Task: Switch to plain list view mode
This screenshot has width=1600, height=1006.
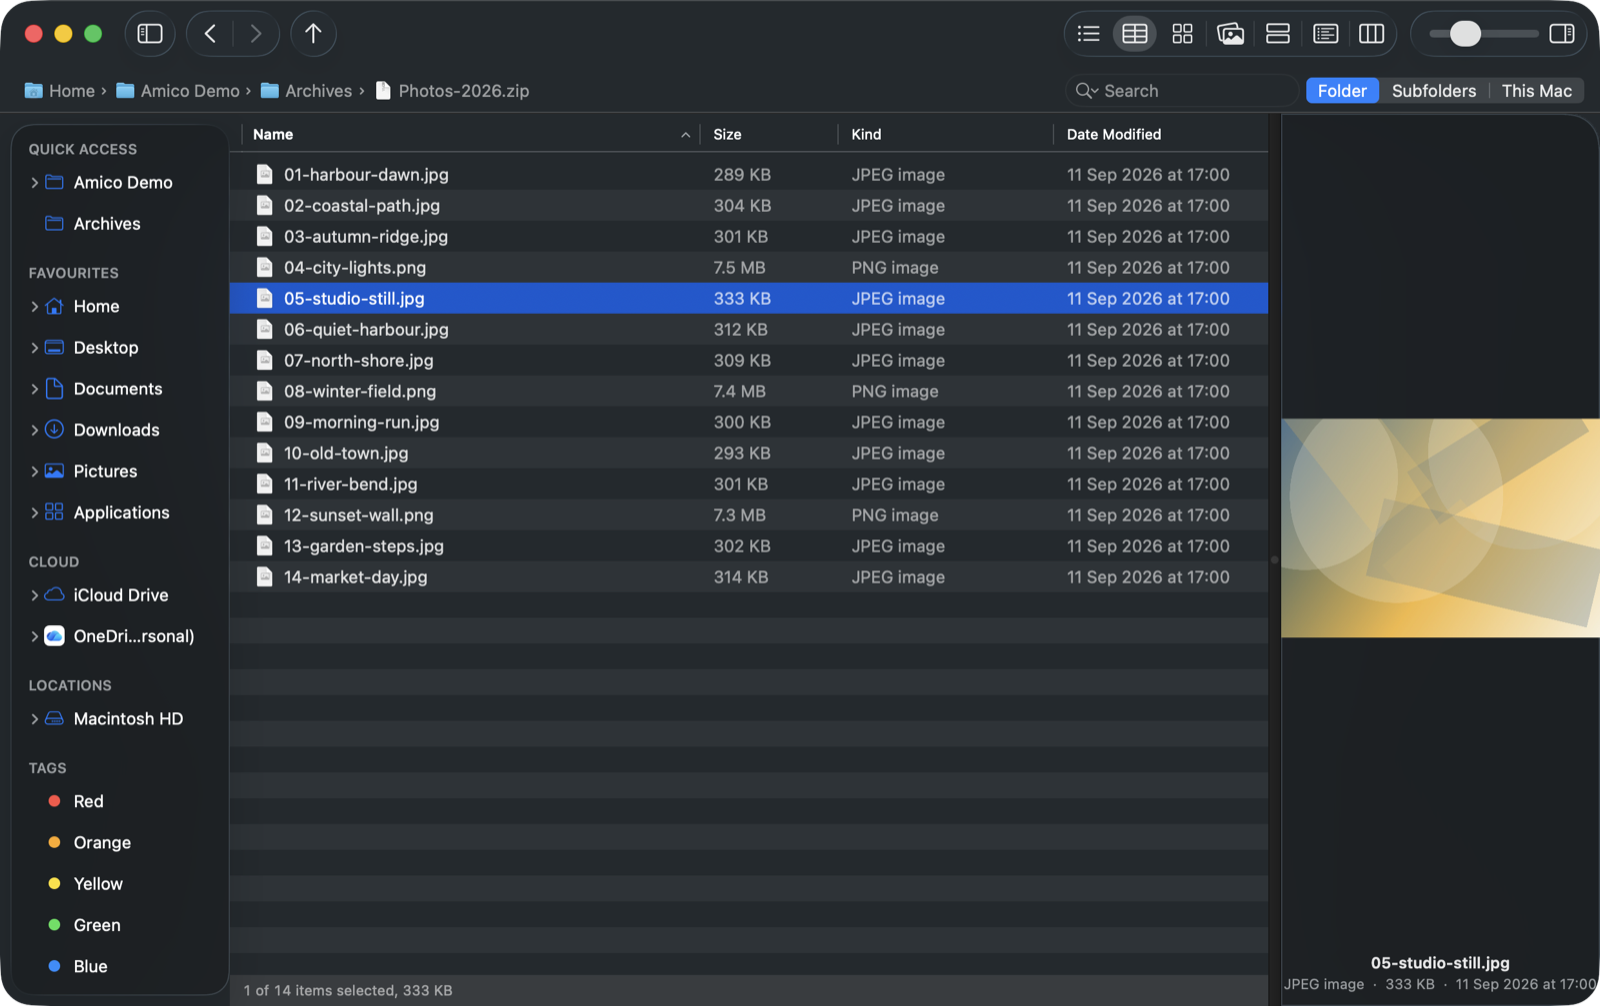Action: coord(1088,34)
